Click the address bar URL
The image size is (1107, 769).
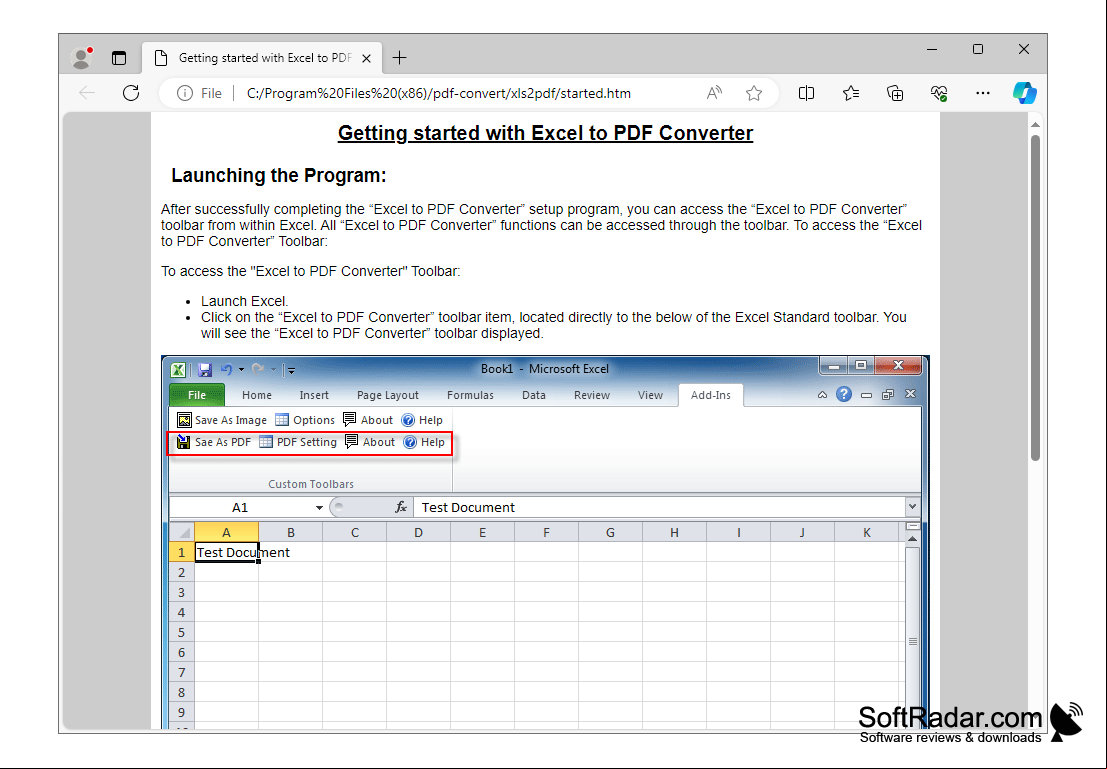click(438, 93)
